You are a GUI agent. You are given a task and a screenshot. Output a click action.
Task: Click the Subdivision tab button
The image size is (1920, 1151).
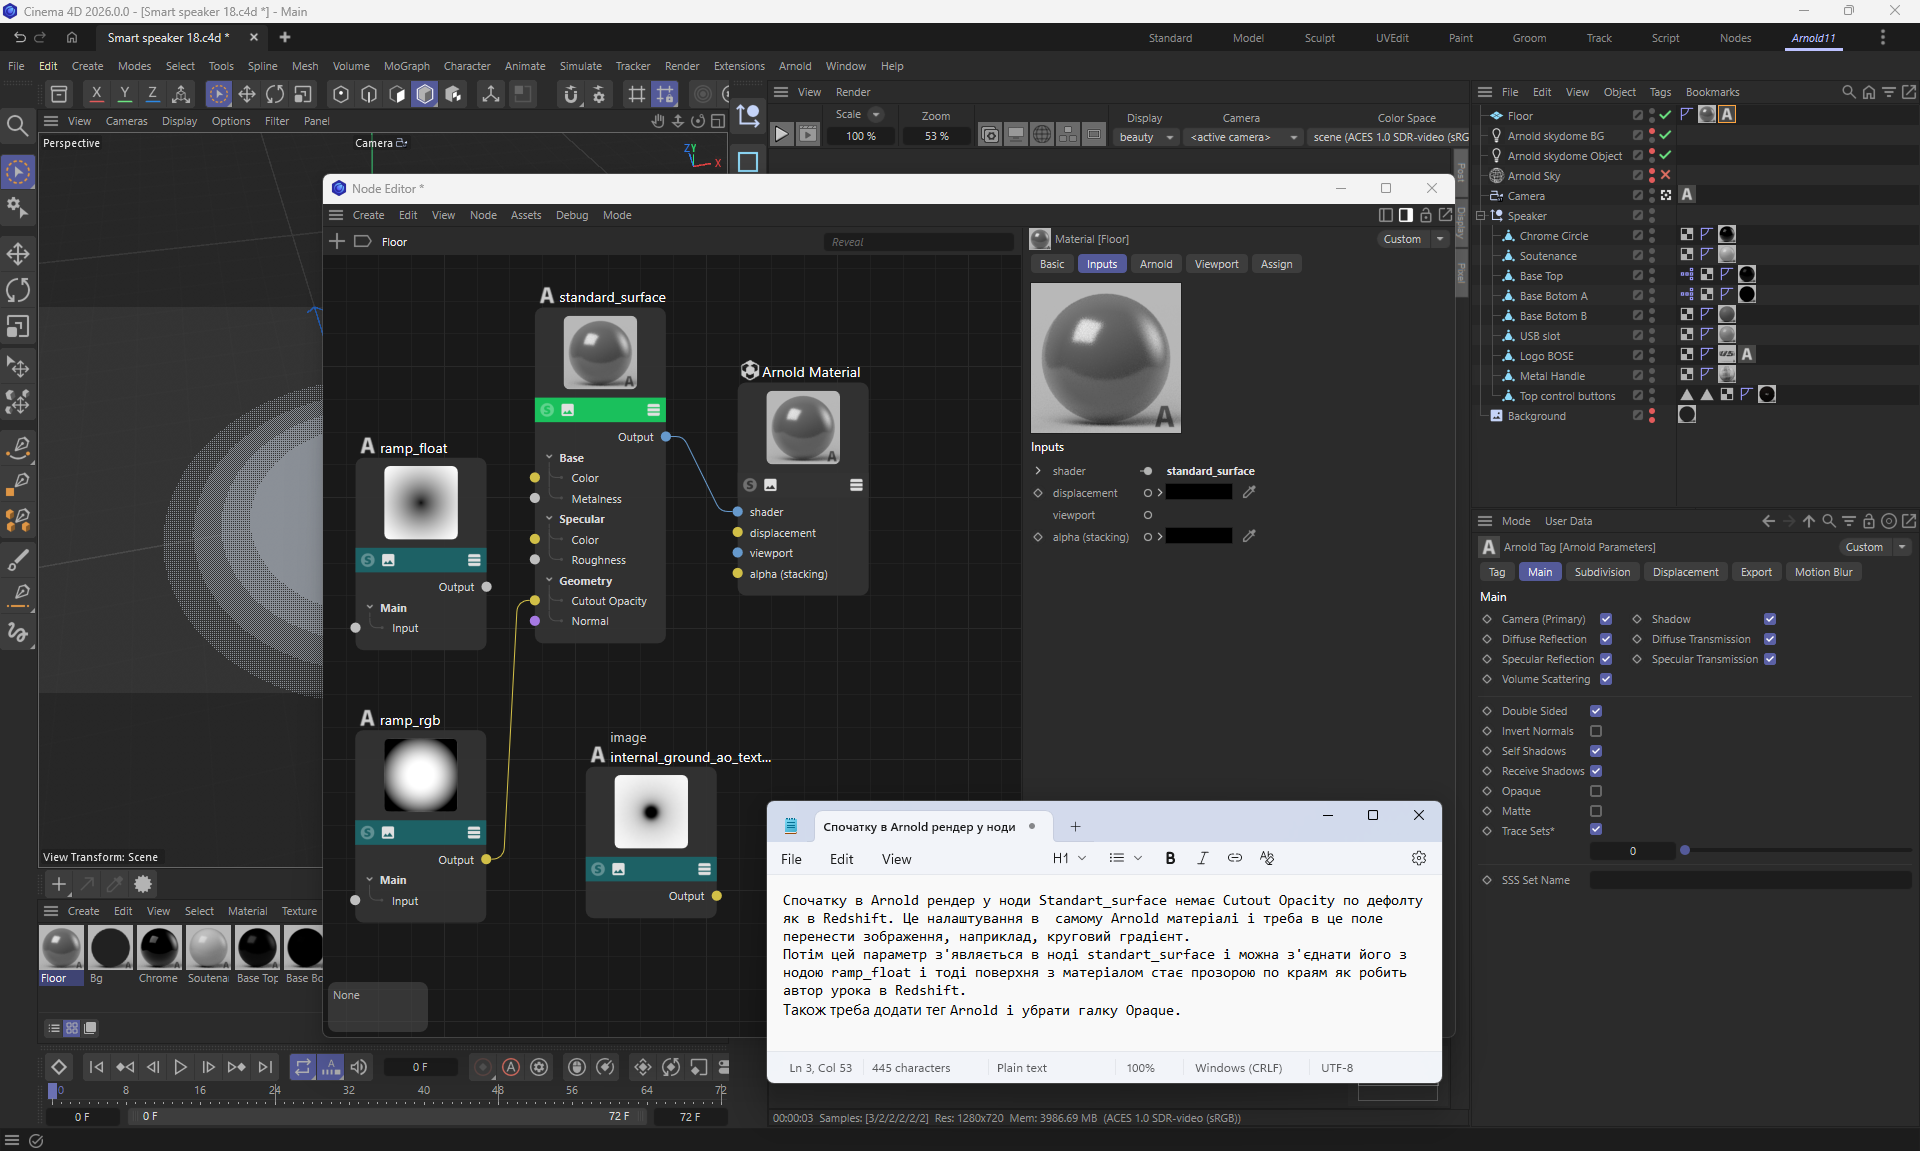pos(1602,572)
